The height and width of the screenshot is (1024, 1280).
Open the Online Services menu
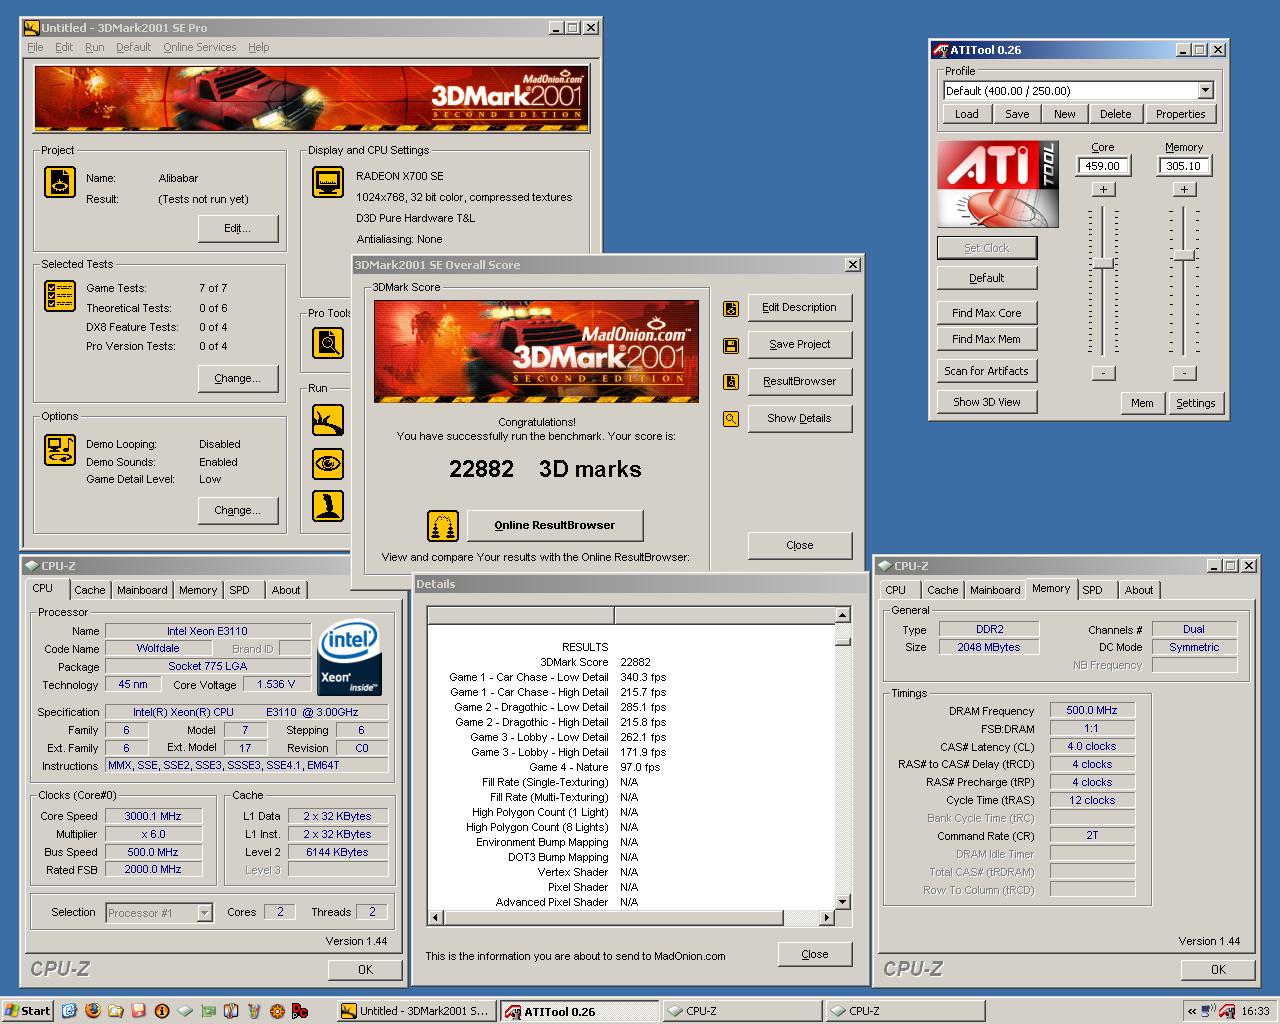[200, 47]
